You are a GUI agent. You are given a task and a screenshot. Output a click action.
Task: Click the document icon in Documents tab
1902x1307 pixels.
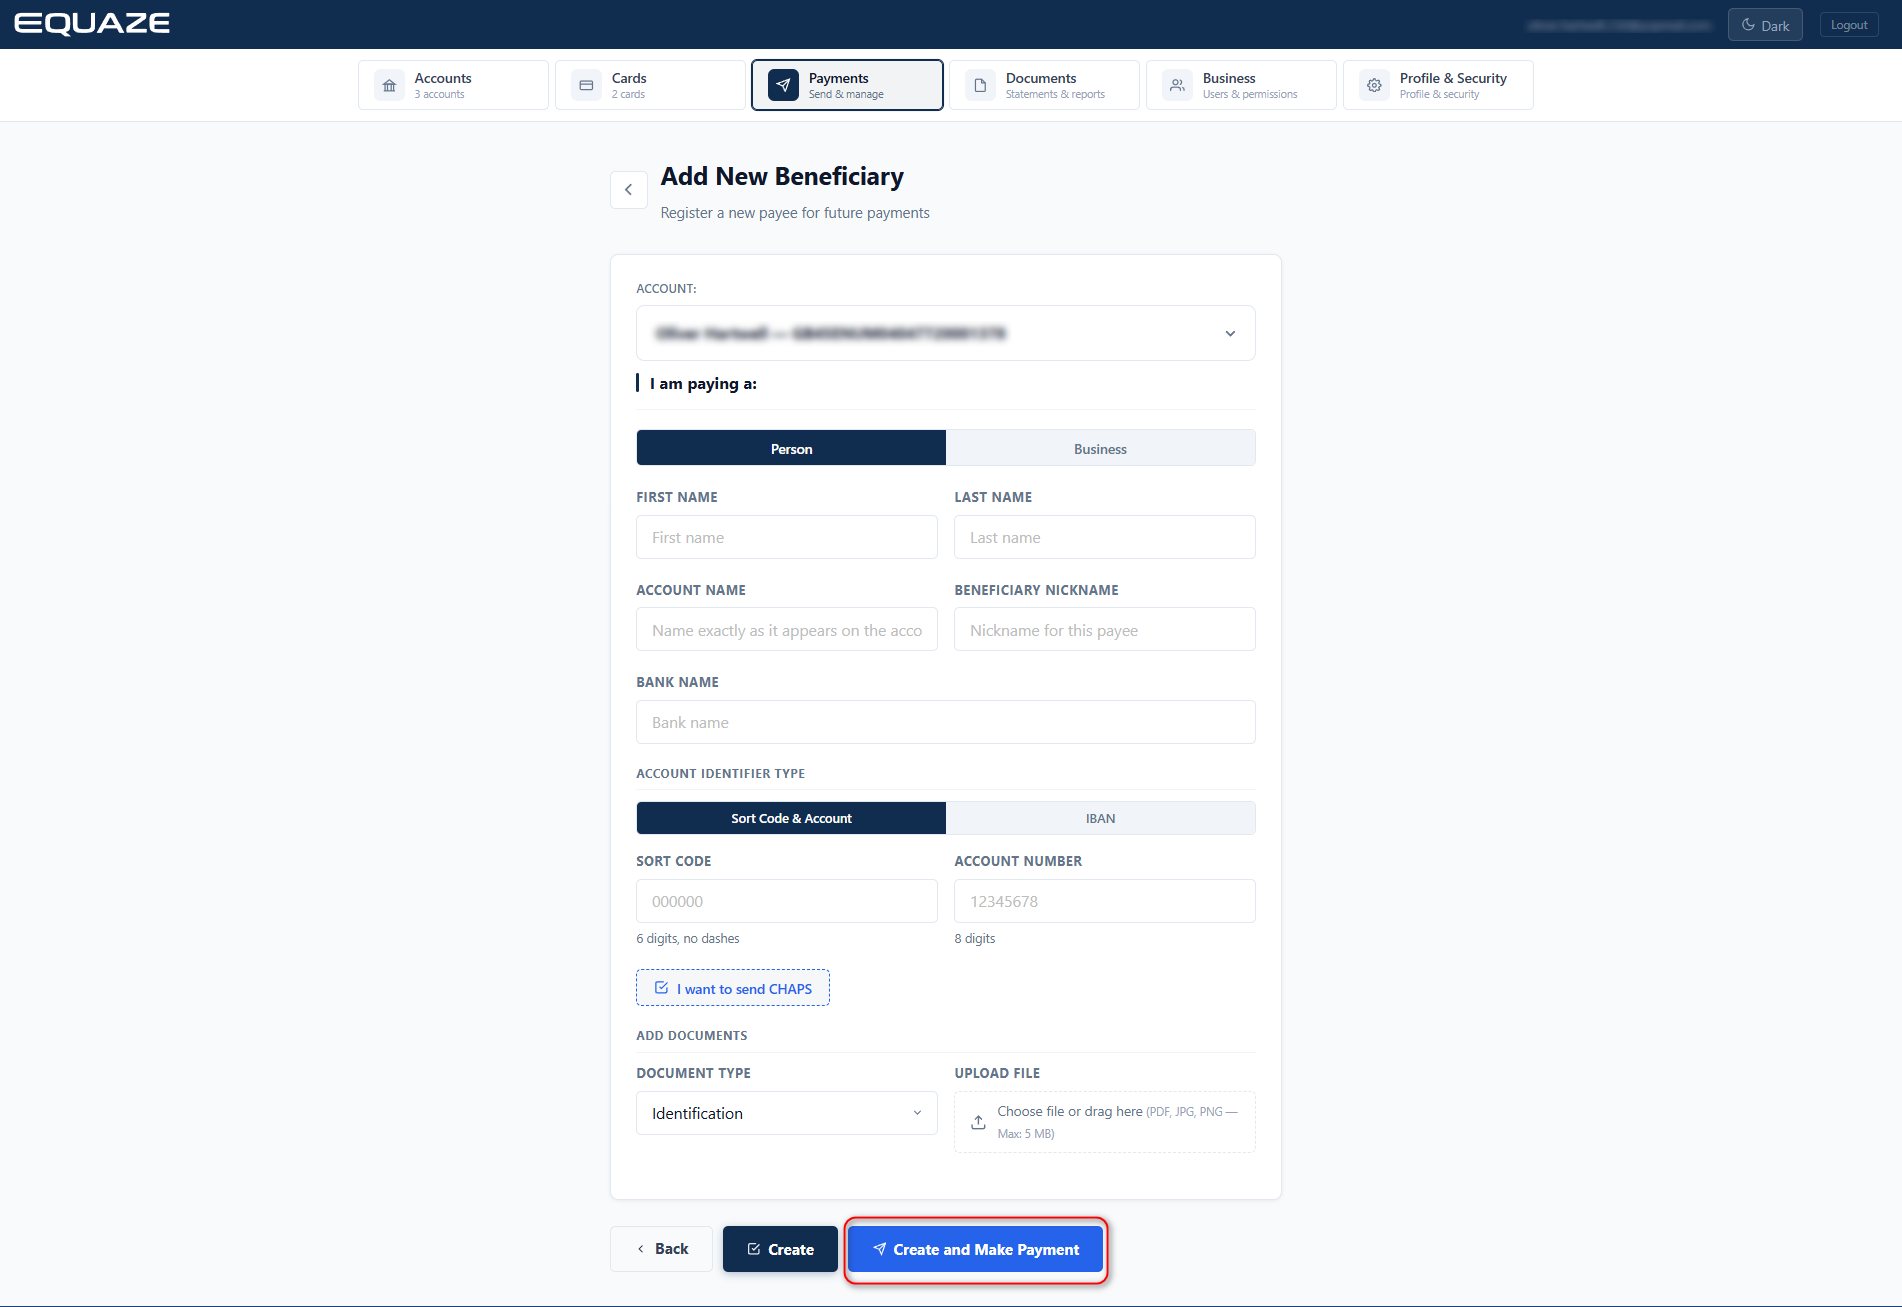click(x=980, y=85)
